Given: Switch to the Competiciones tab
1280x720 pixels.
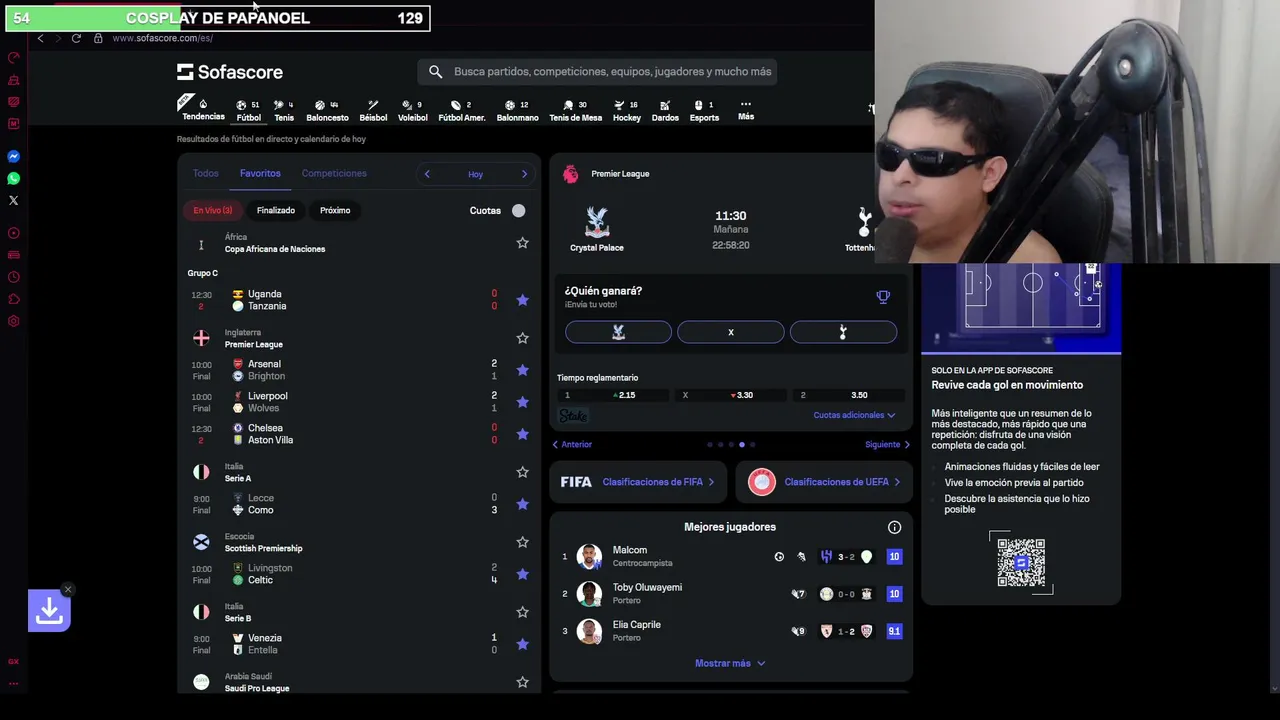Looking at the screenshot, I should [334, 173].
